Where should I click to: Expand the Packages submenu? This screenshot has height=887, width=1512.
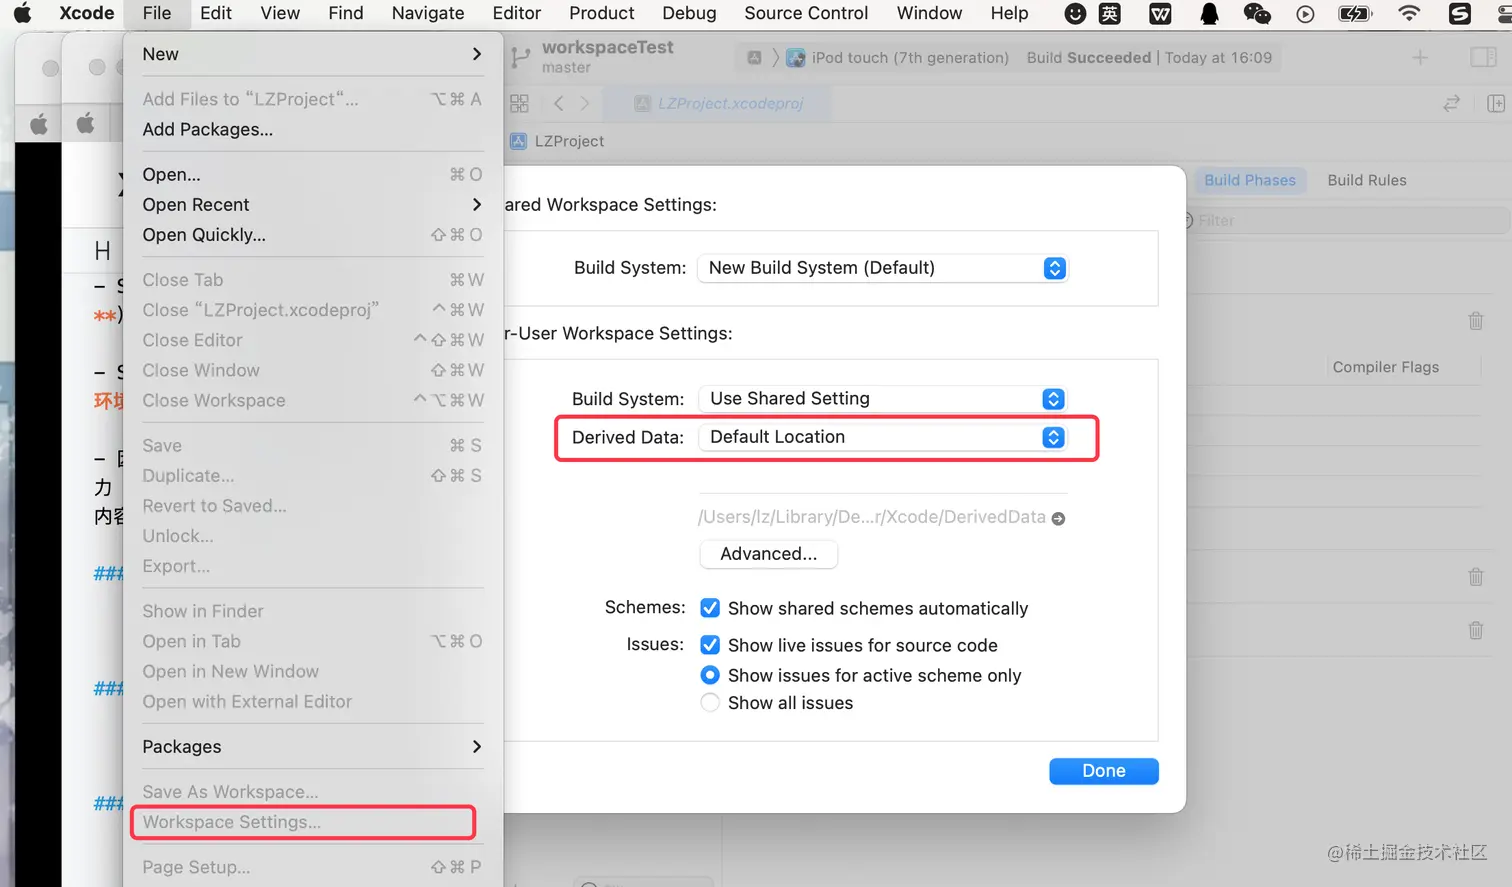point(312,747)
